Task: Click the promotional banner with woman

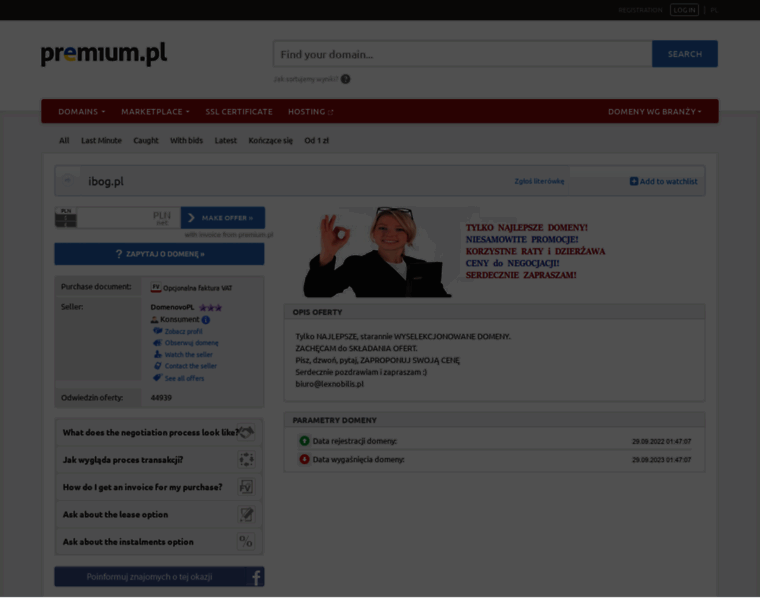Action: coord(454,252)
